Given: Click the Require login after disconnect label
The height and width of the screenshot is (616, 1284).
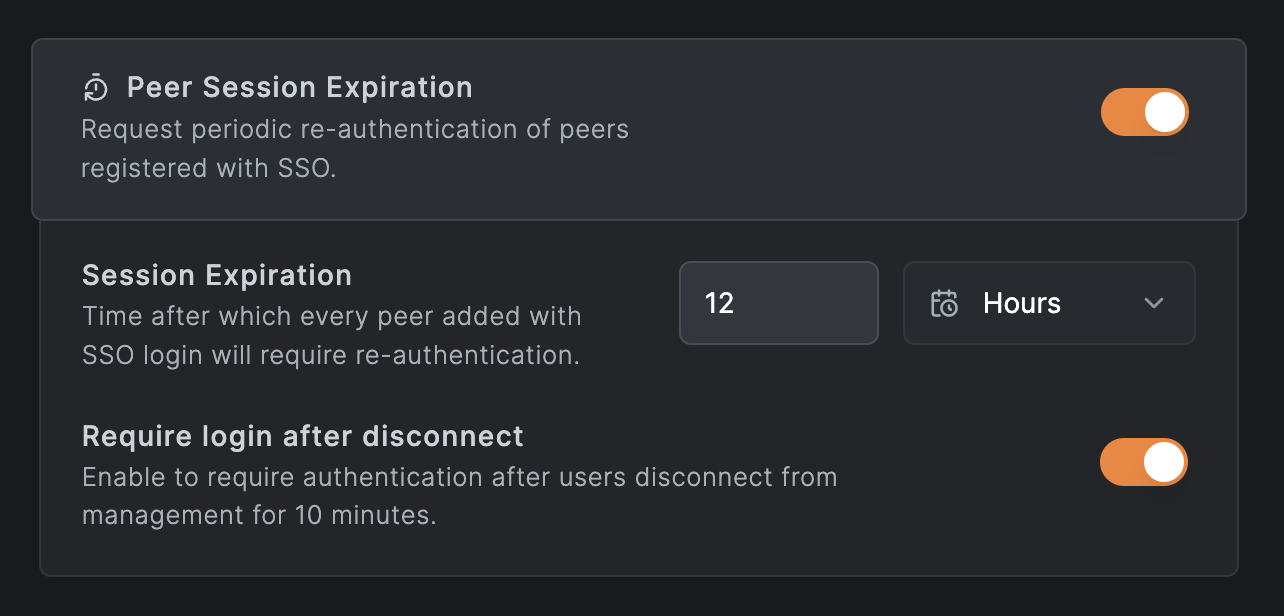Looking at the screenshot, I should [303, 437].
